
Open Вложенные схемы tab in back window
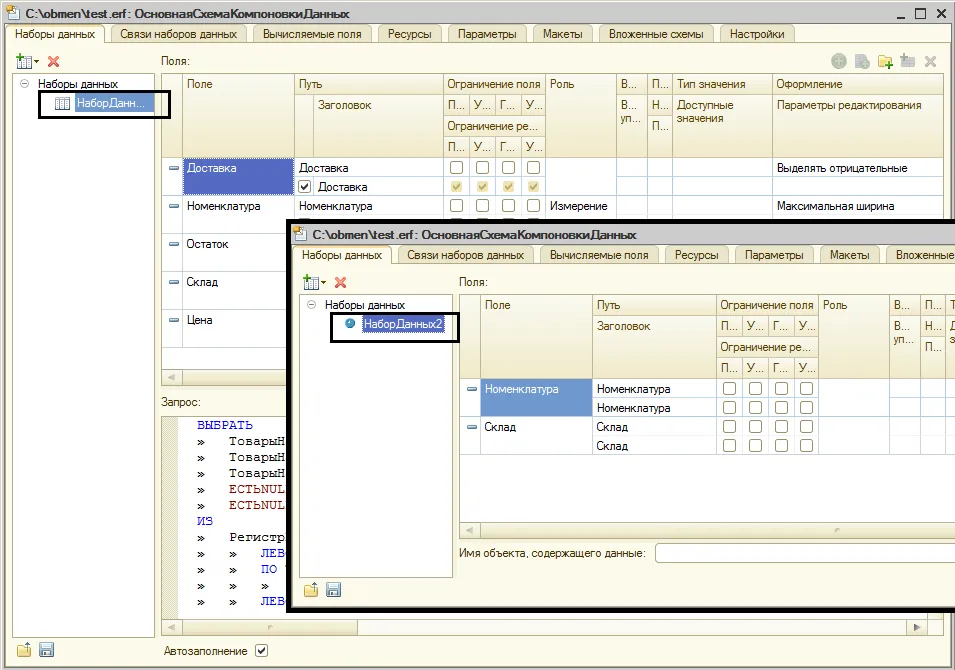pos(656,34)
